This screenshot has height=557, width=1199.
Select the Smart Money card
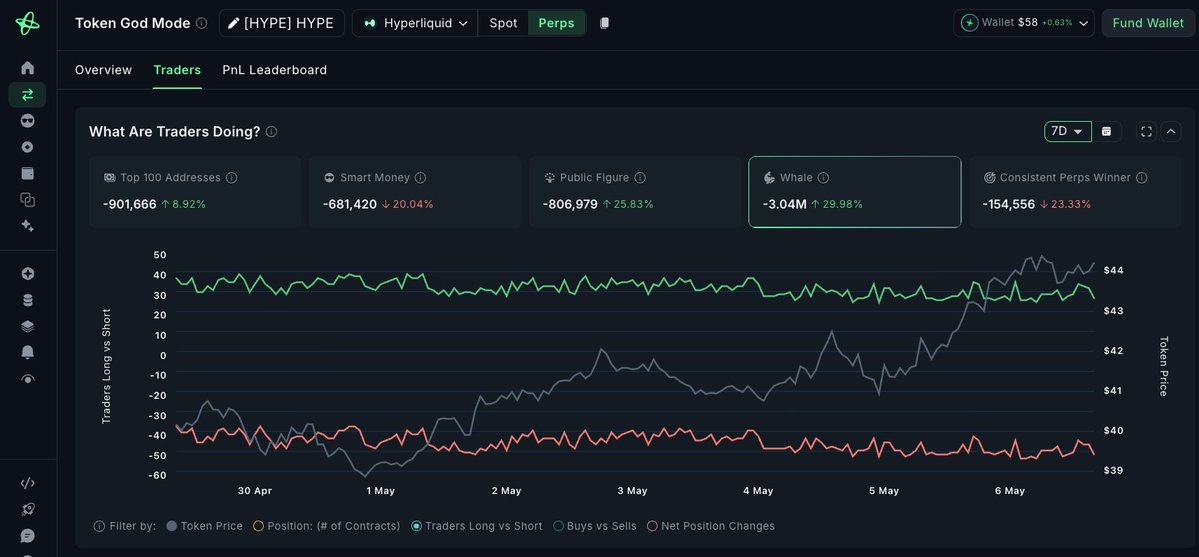coord(415,192)
